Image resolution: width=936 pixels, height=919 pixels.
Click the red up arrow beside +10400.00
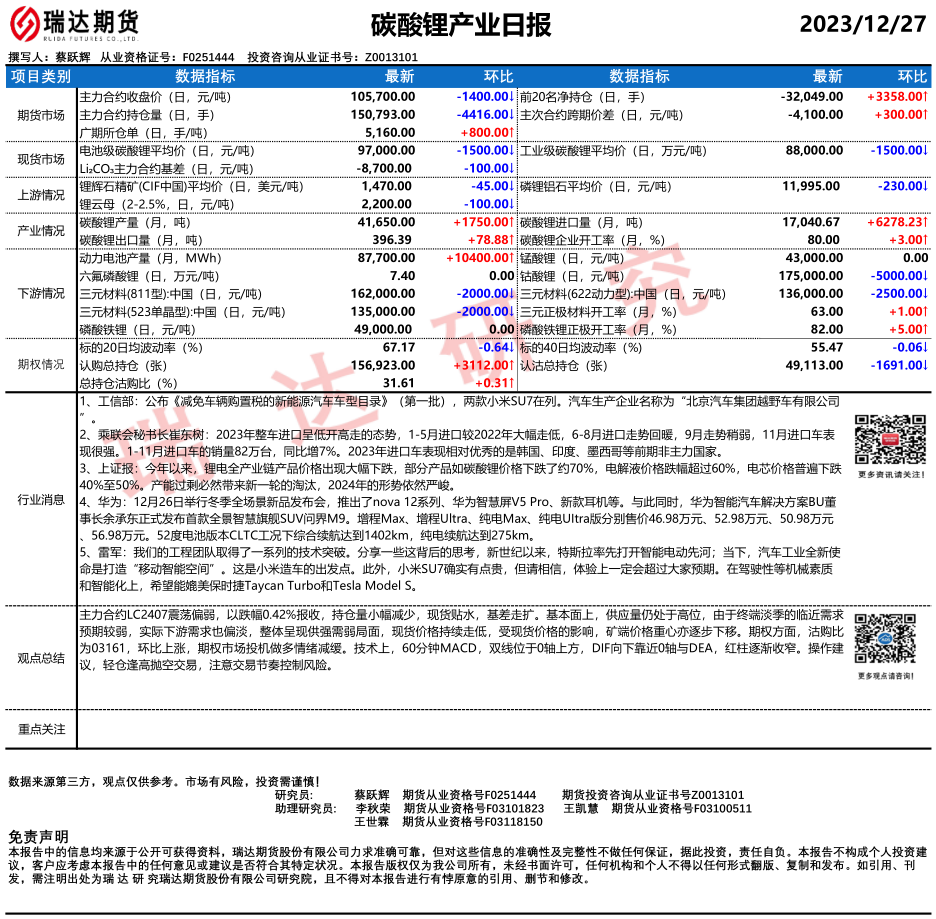pyautogui.click(x=512, y=258)
